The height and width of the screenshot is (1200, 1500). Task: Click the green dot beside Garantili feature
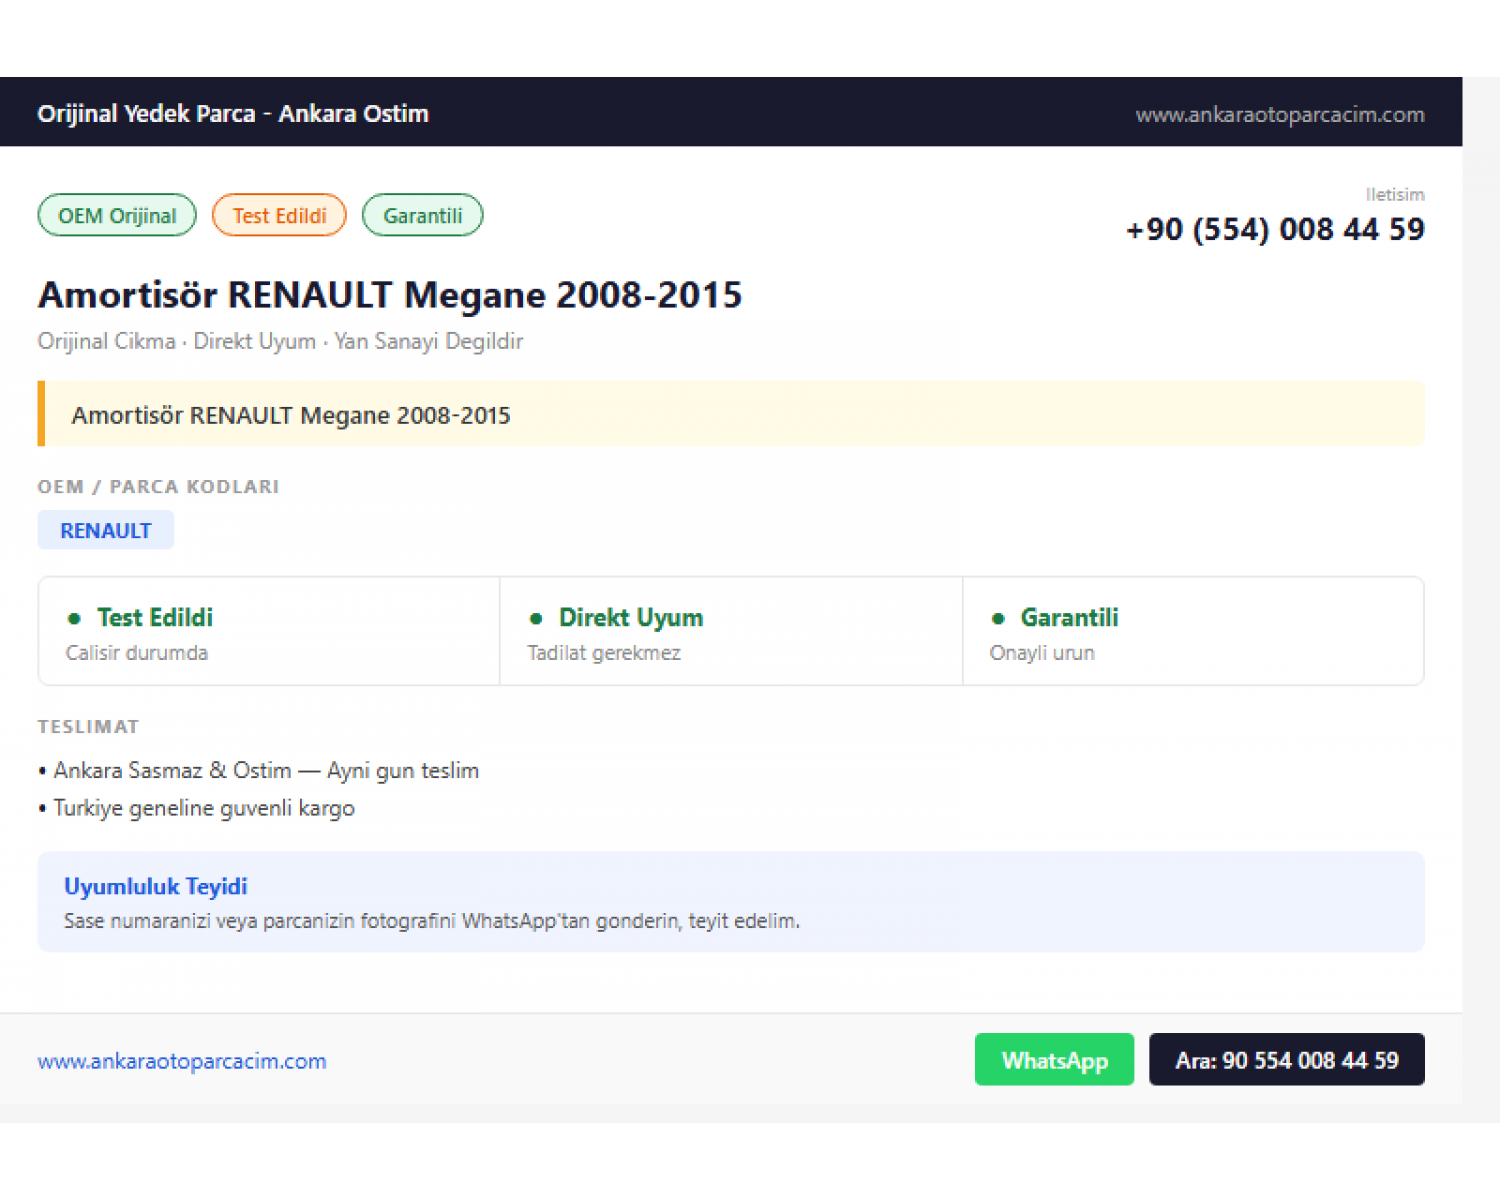(998, 618)
